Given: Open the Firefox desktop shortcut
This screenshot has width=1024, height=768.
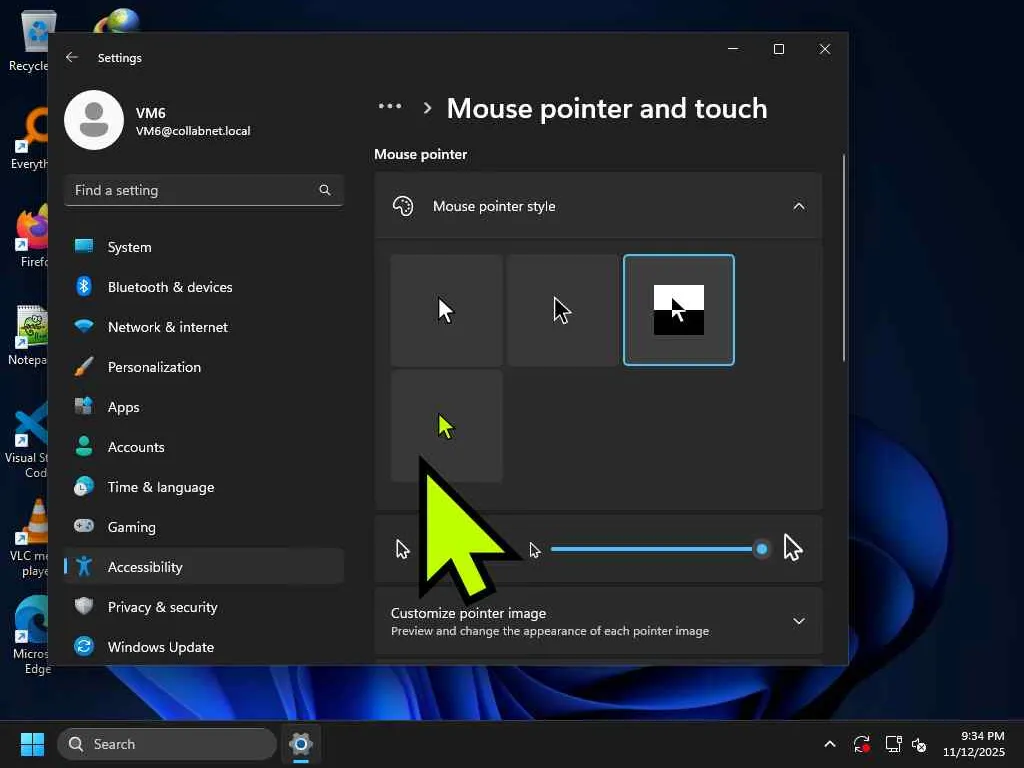Looking at the screenshot, I should [x=30, y=235].
